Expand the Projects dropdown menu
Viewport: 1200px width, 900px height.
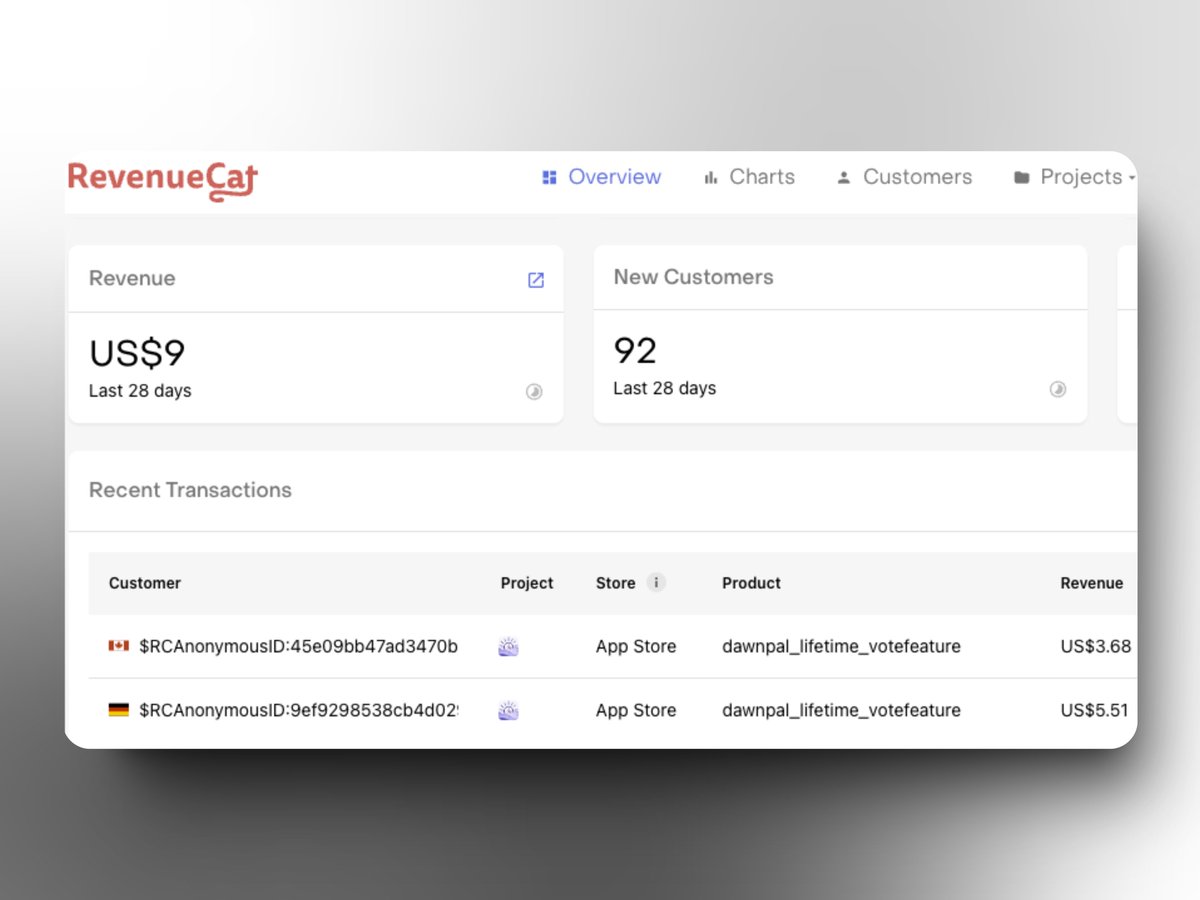coord(1075,177)
